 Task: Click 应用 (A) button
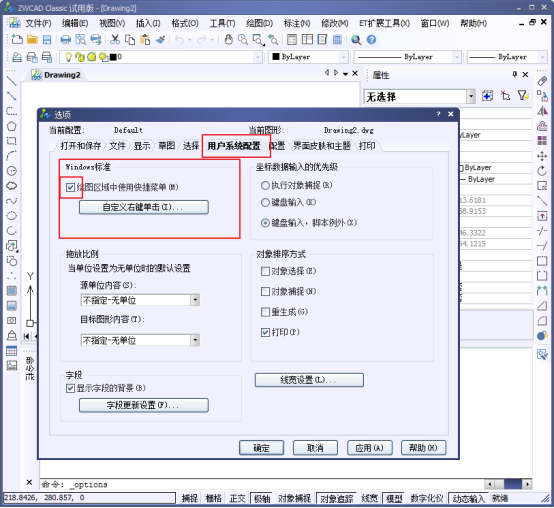click(x=370, y=448)
